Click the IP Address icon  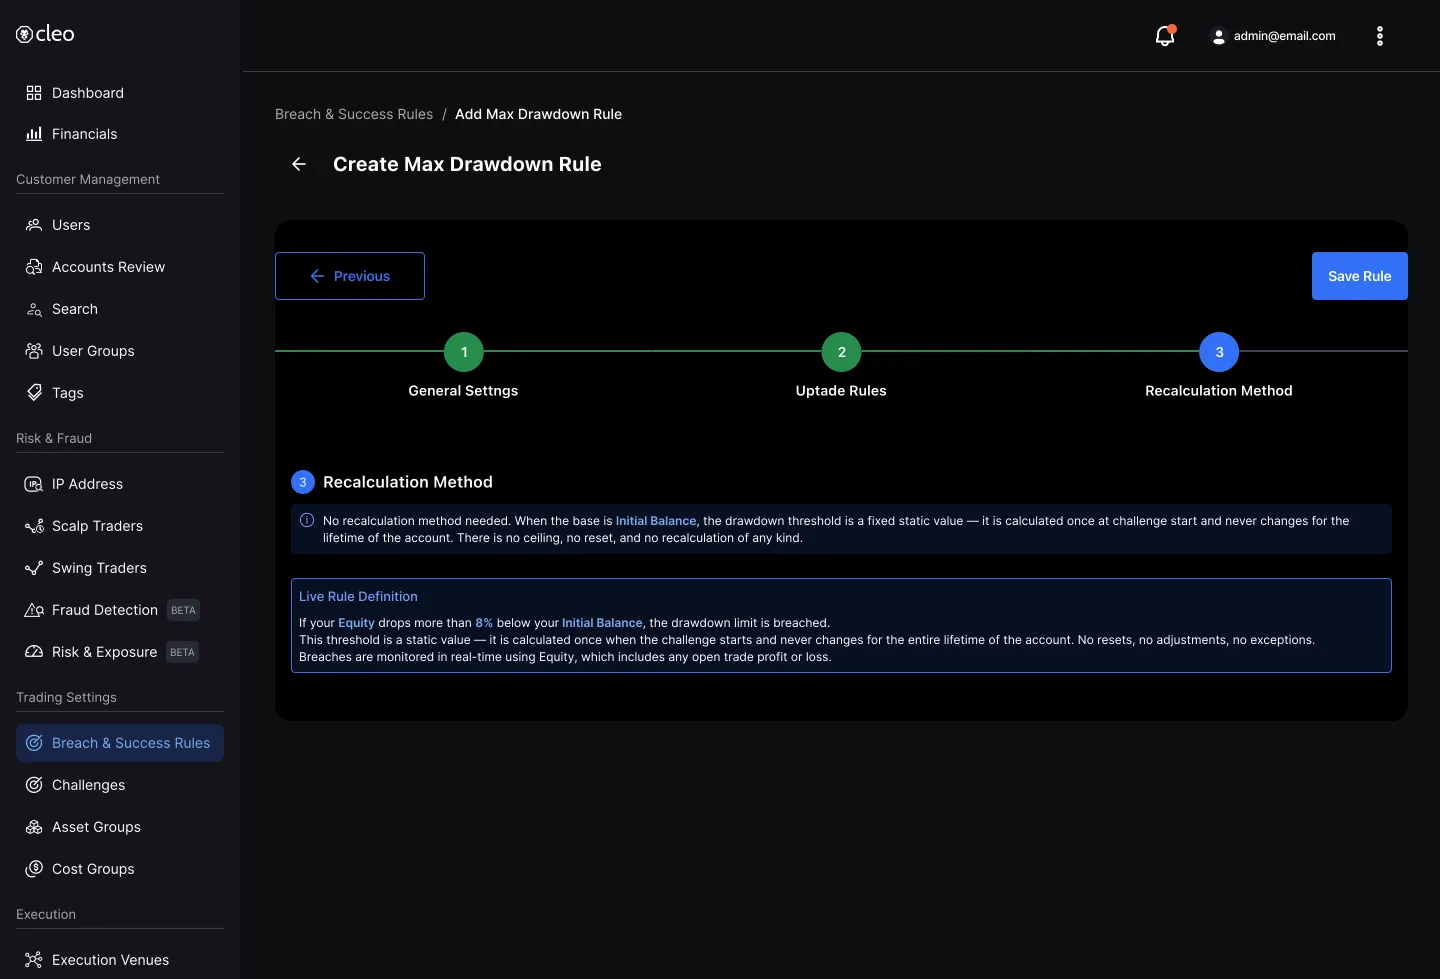34,484
